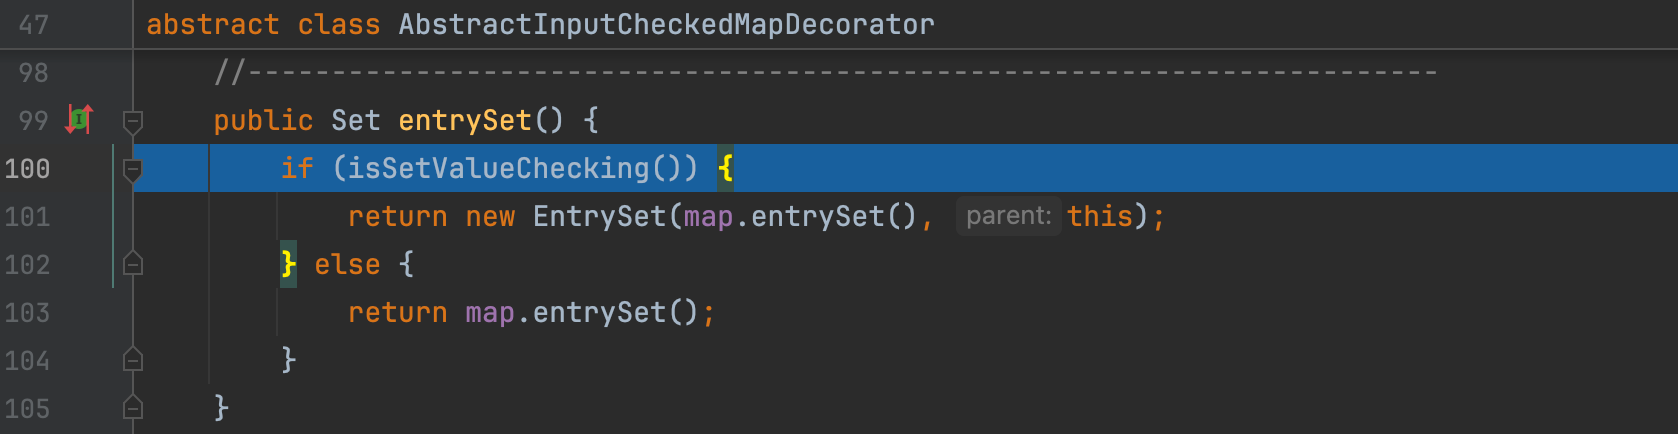The image size is (1678, 434).
Task: Collapse the entrySet method fold marker at line 99
Action: click(132, 122)
